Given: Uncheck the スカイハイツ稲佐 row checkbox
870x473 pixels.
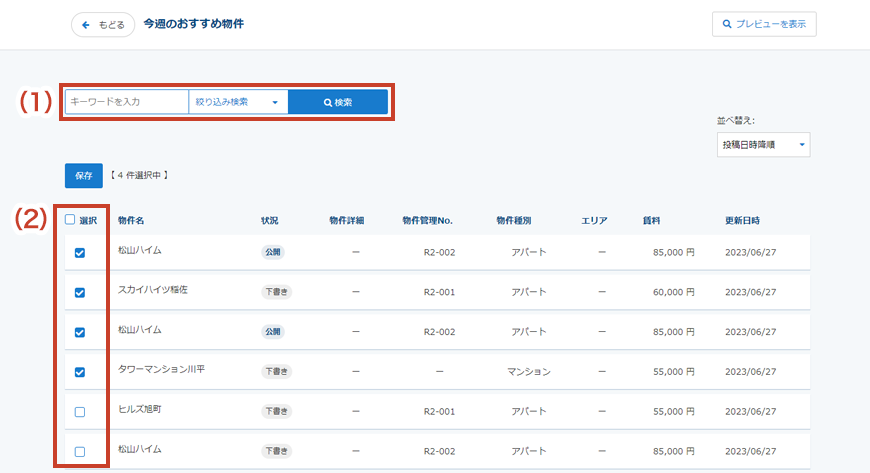Looking at the screenshot, I should (80, 292).
